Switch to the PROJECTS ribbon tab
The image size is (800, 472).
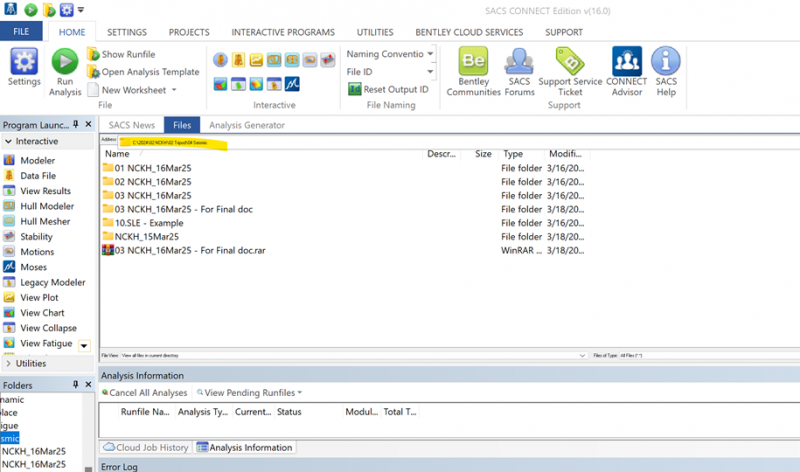pyautogui.click(x=189, y=32)
